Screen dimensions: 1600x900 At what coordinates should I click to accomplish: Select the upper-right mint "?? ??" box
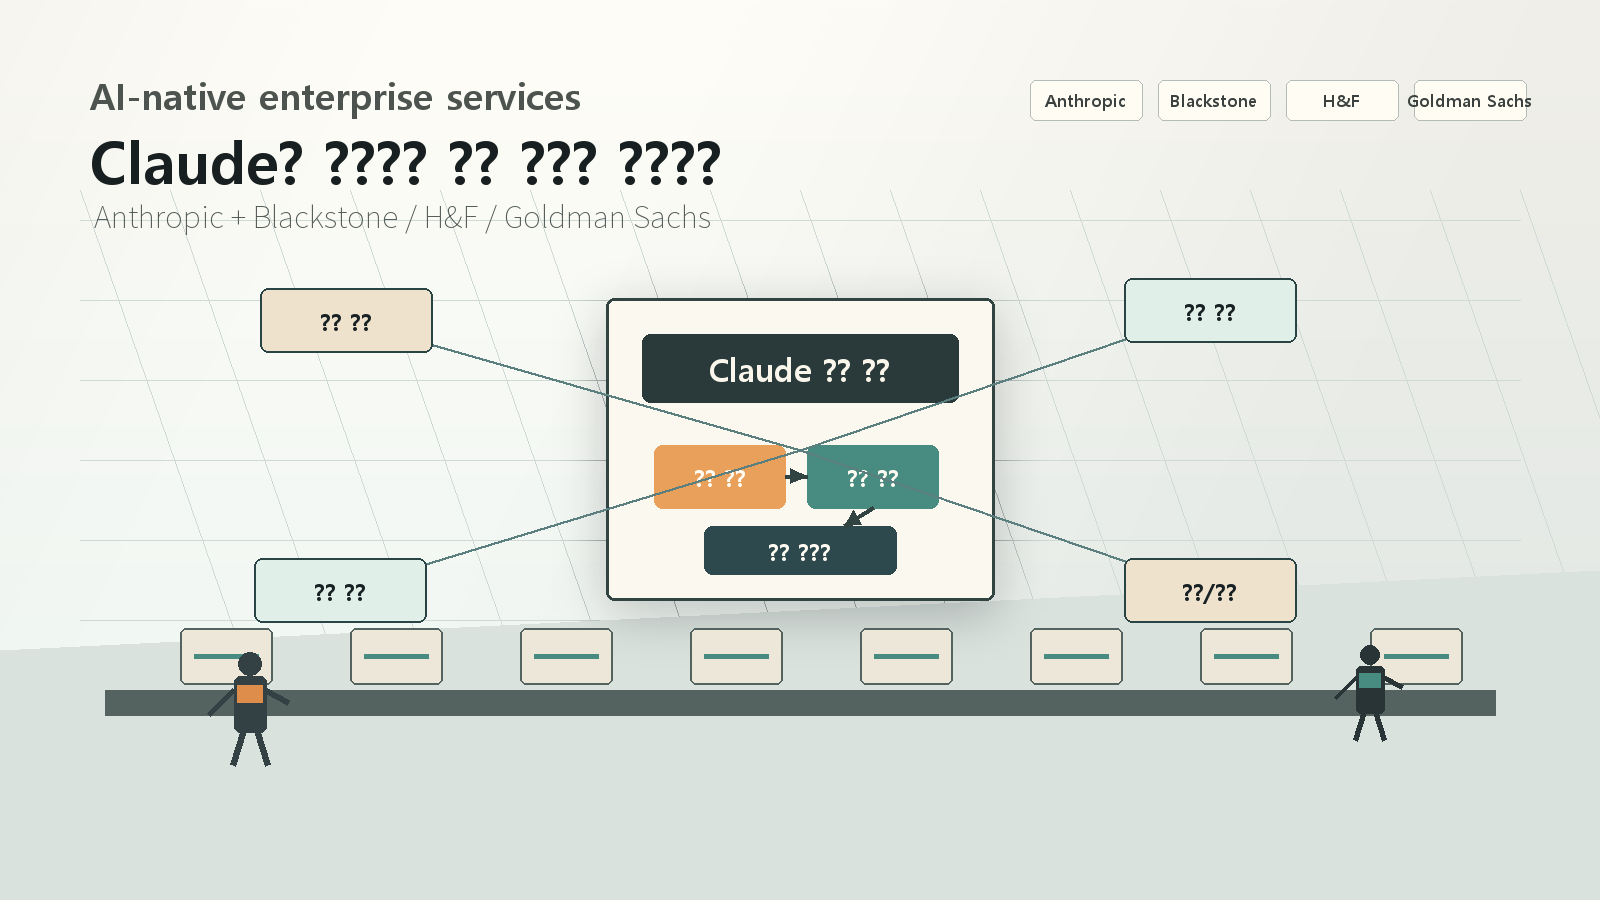(x=1210, y=311)
